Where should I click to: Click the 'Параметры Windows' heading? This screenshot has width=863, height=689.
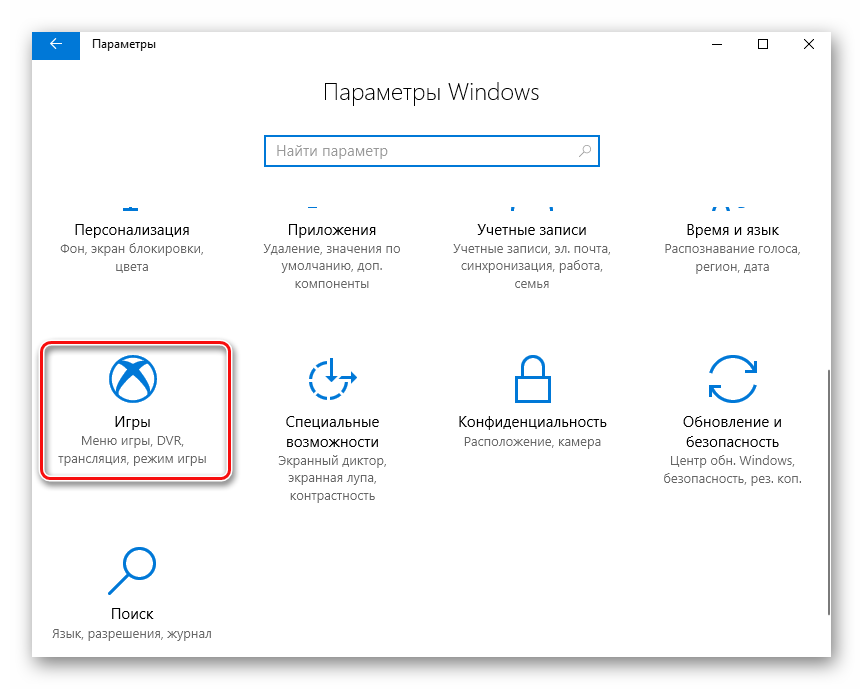432,92
